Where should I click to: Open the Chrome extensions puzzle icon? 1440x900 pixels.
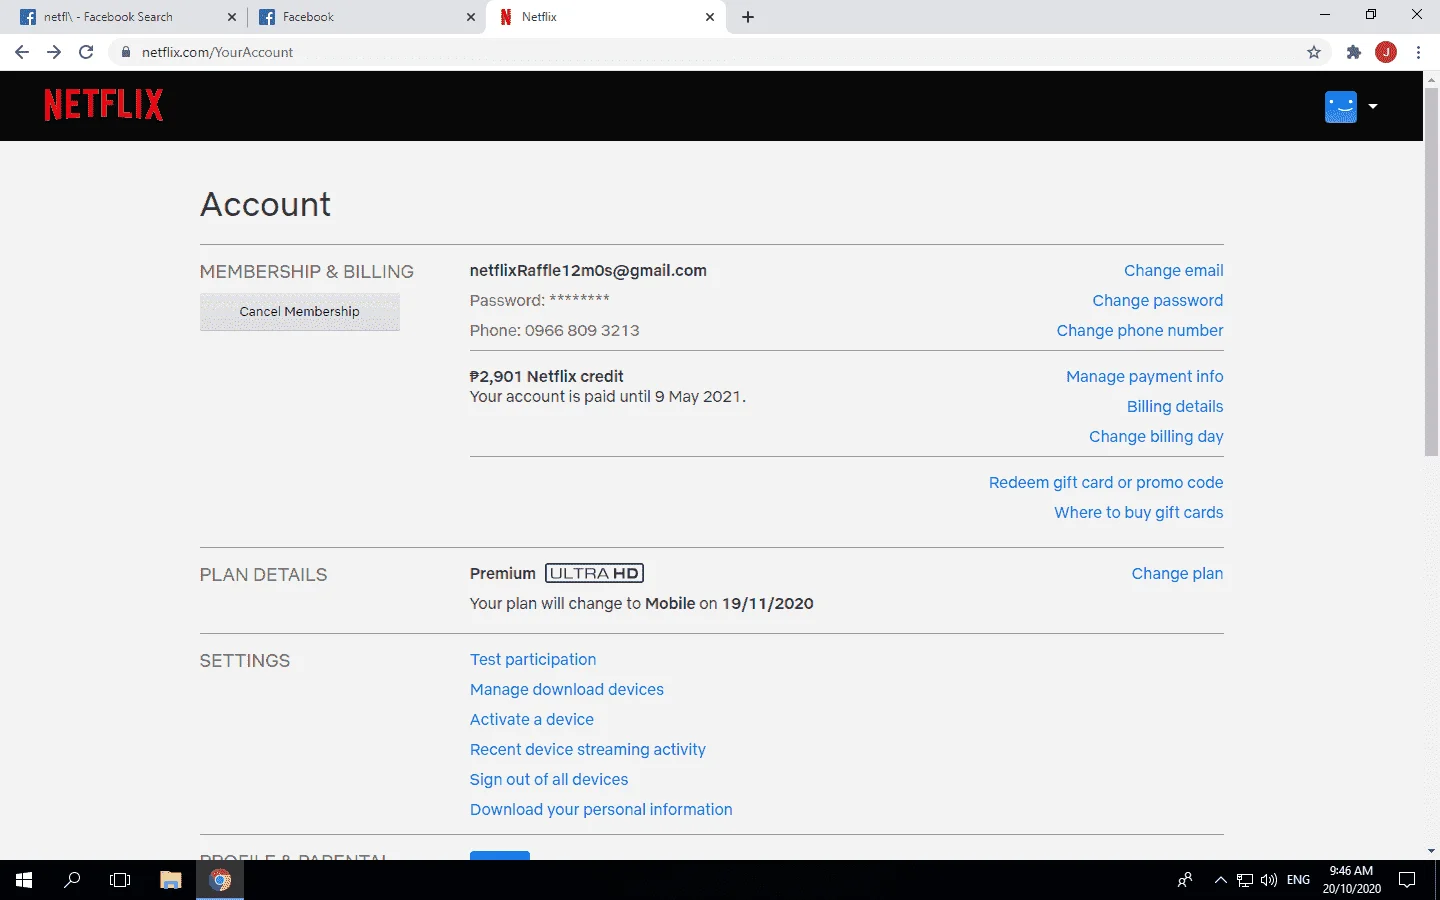(1354, 52)
